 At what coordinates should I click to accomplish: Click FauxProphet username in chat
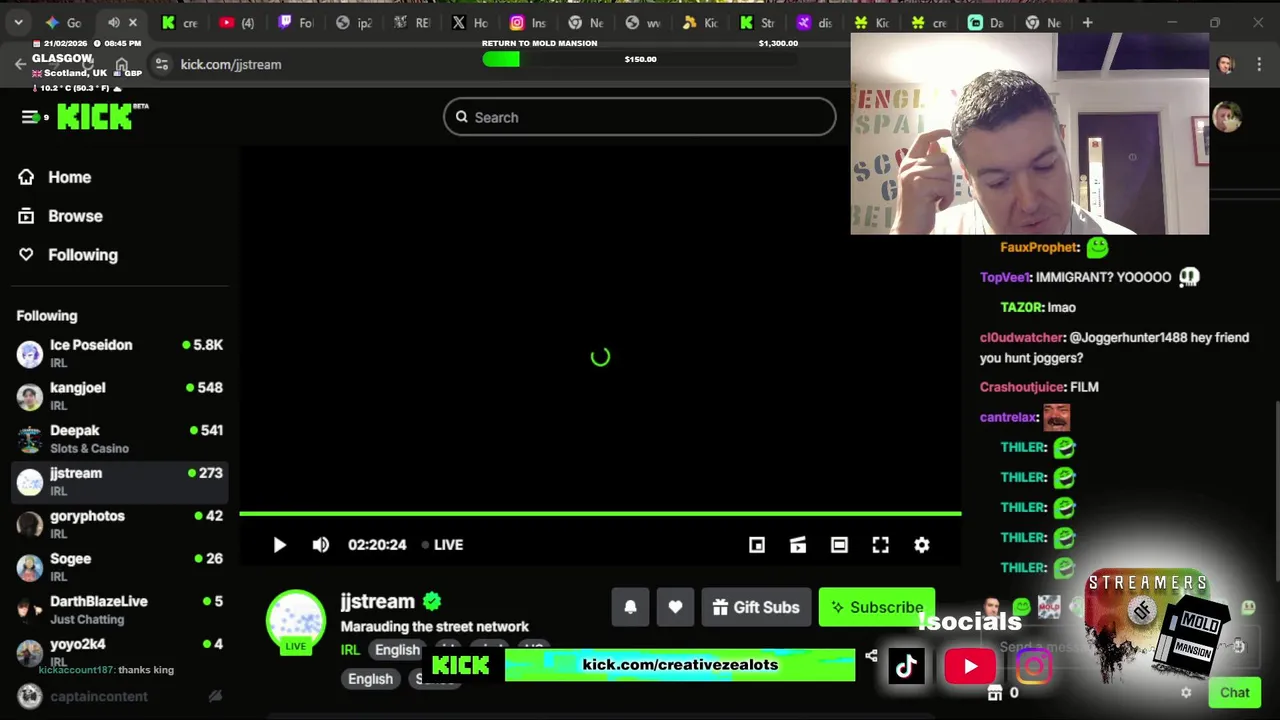(1040, 247)
